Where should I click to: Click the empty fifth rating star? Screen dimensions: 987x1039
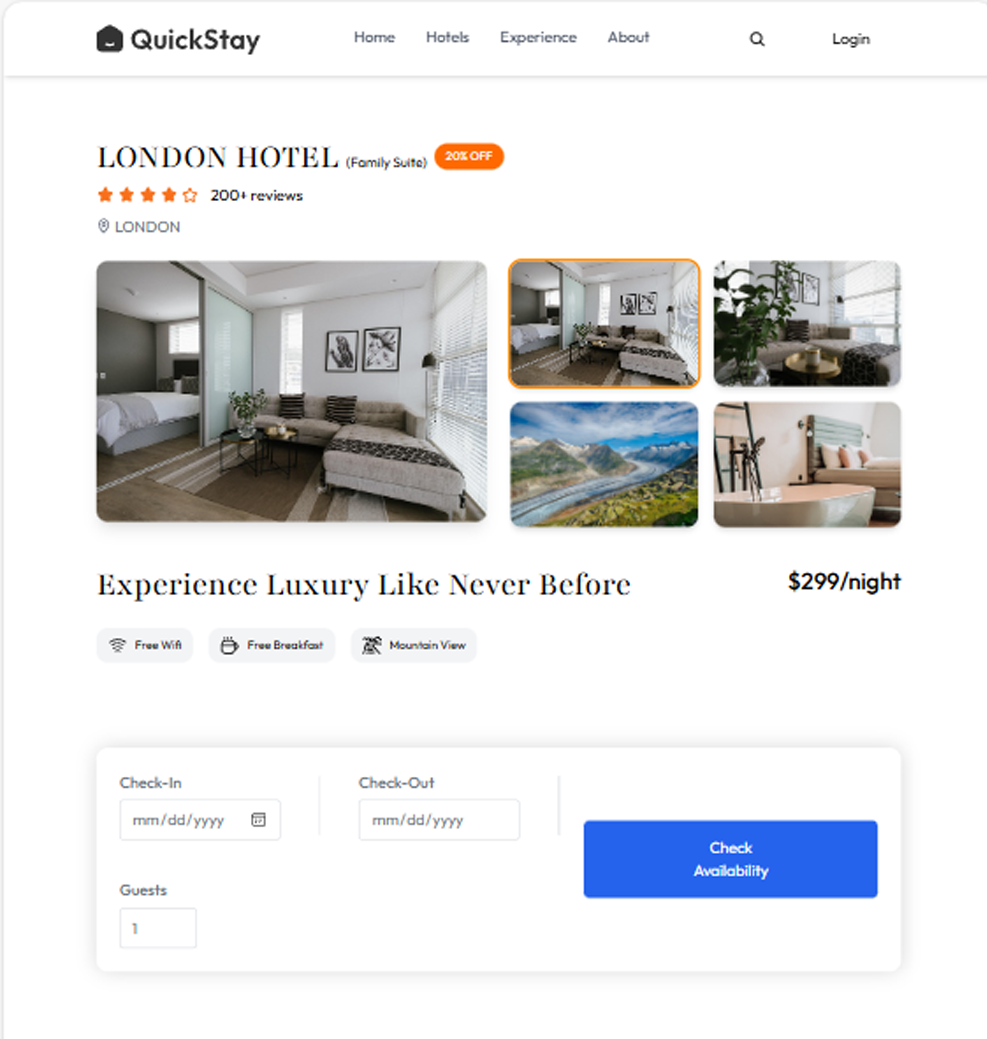click(x=190, y=195)
